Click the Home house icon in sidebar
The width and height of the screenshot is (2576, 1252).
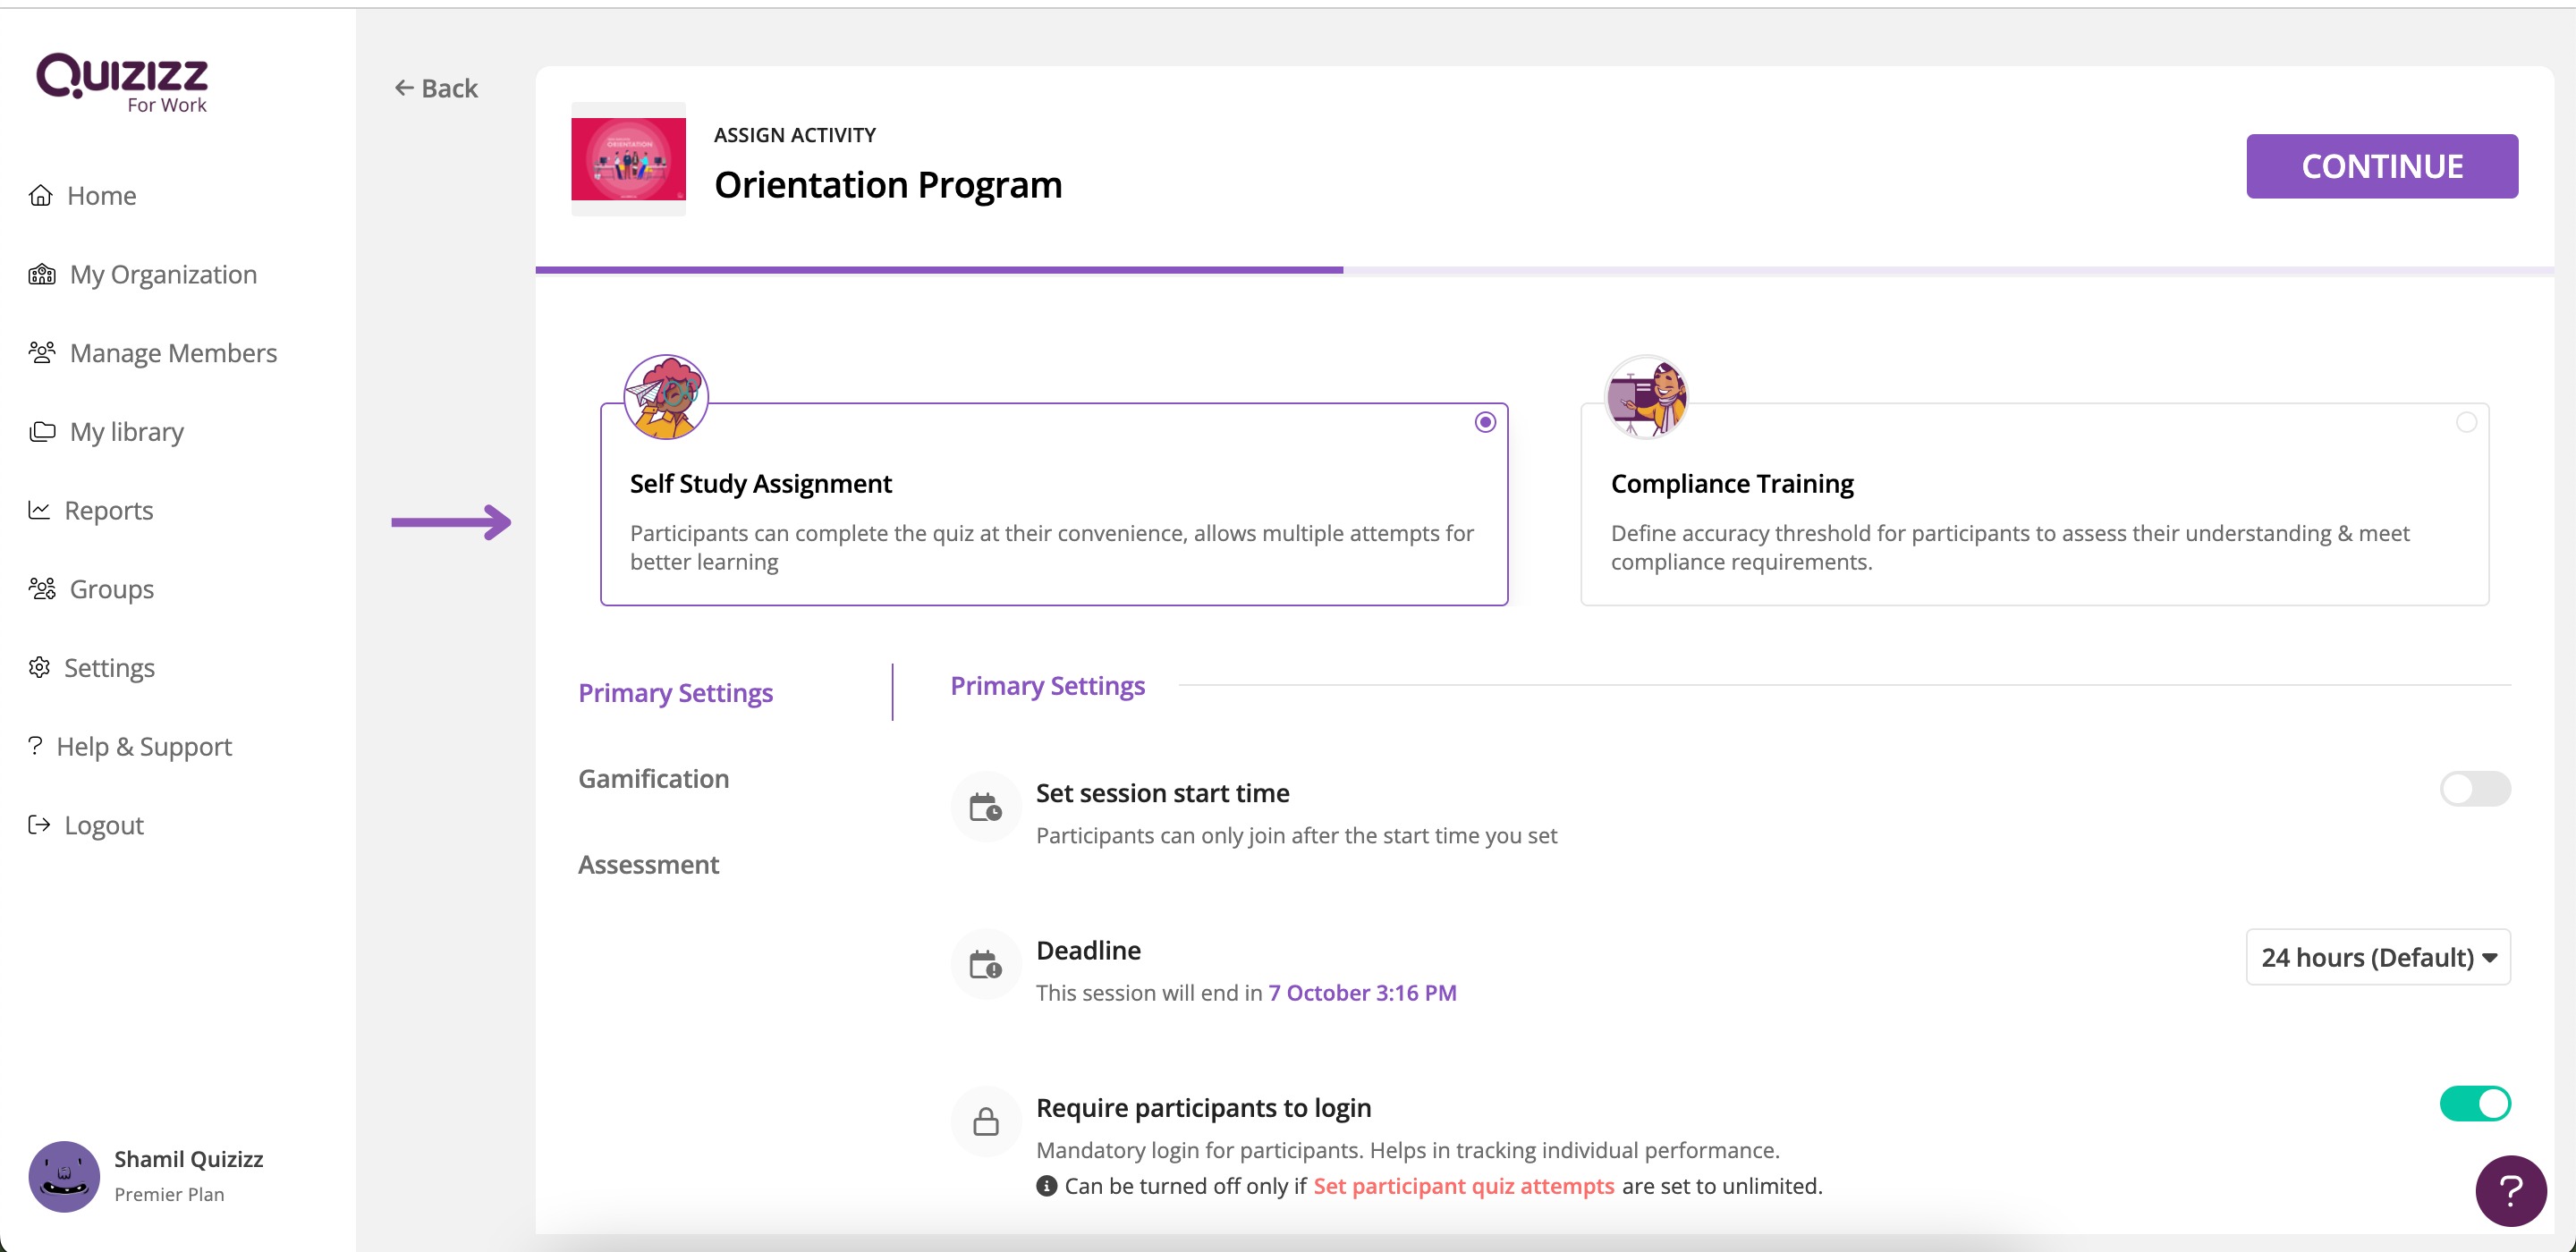(x=40, y=195)
